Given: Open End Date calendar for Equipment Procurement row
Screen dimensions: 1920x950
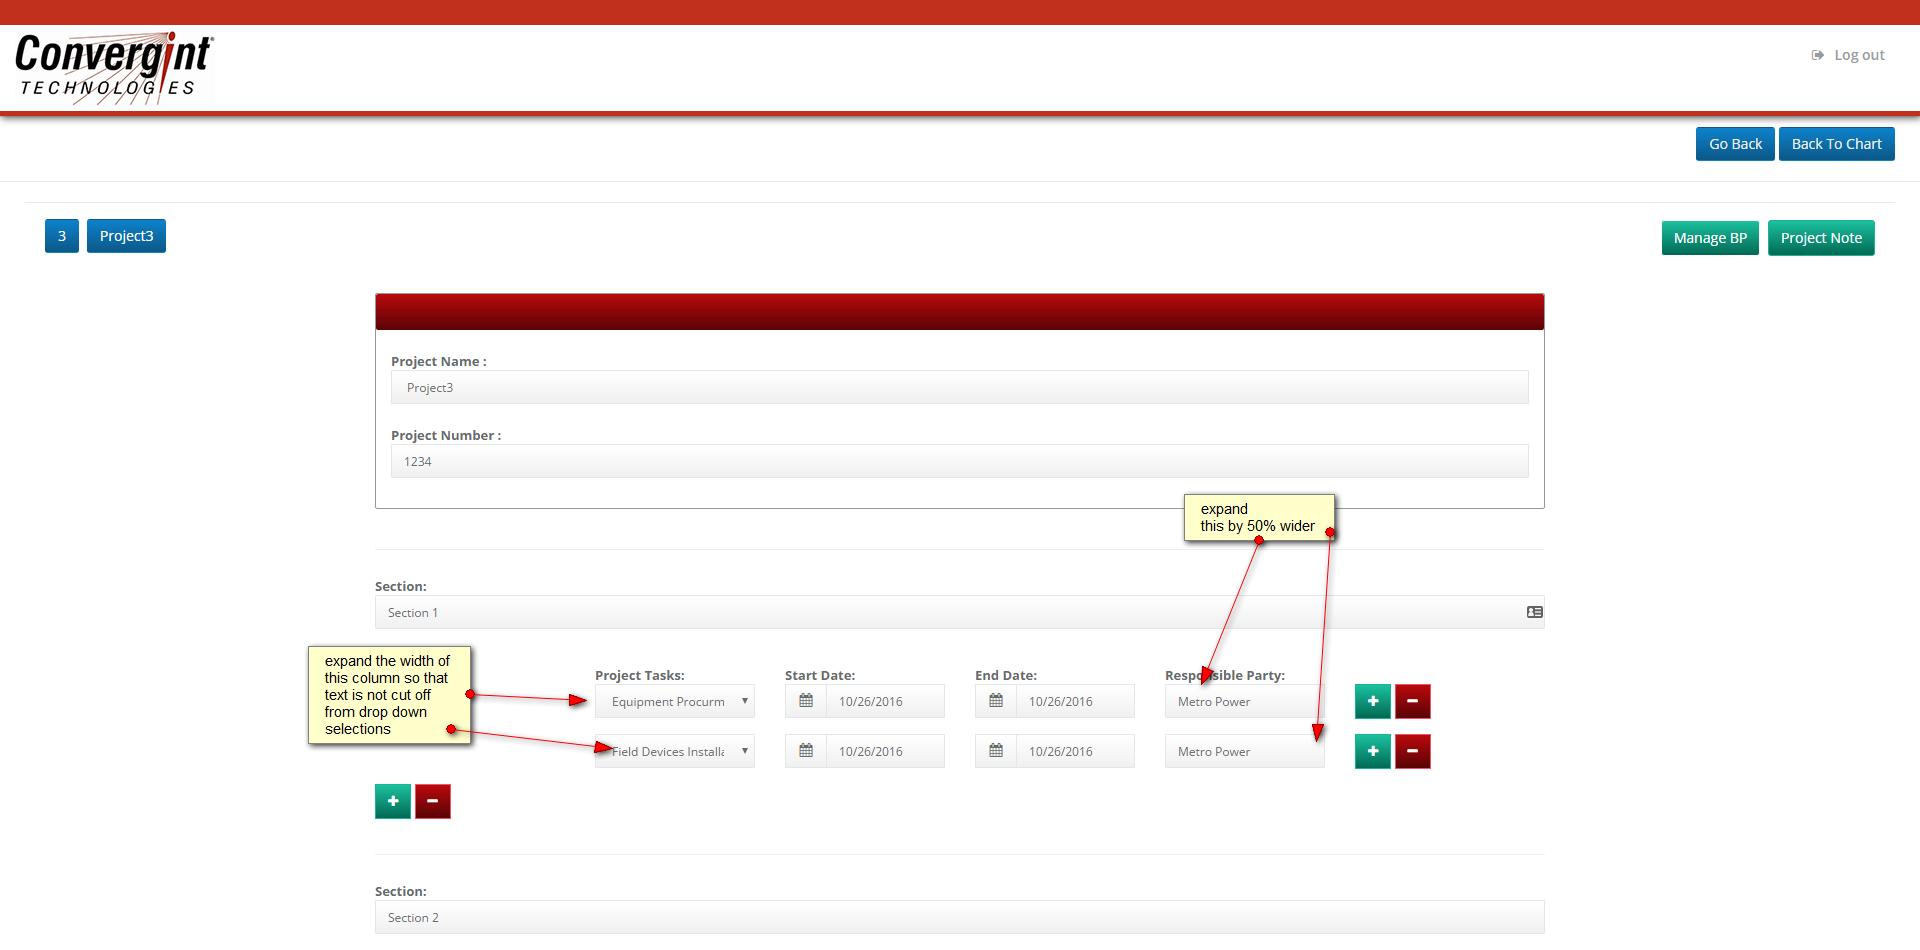Looking at the screenshot, I should [x=996, y=701].
